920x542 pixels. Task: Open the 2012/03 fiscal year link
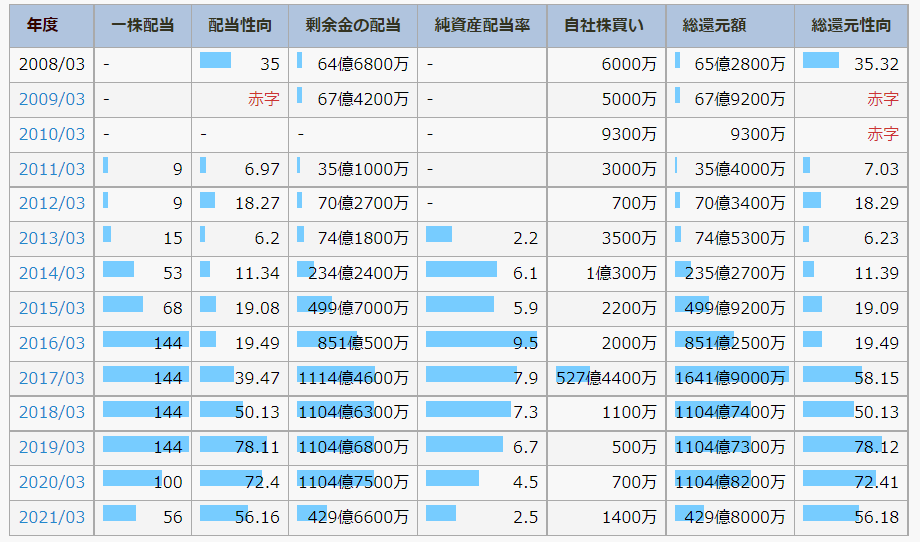[x=52, y=204]
